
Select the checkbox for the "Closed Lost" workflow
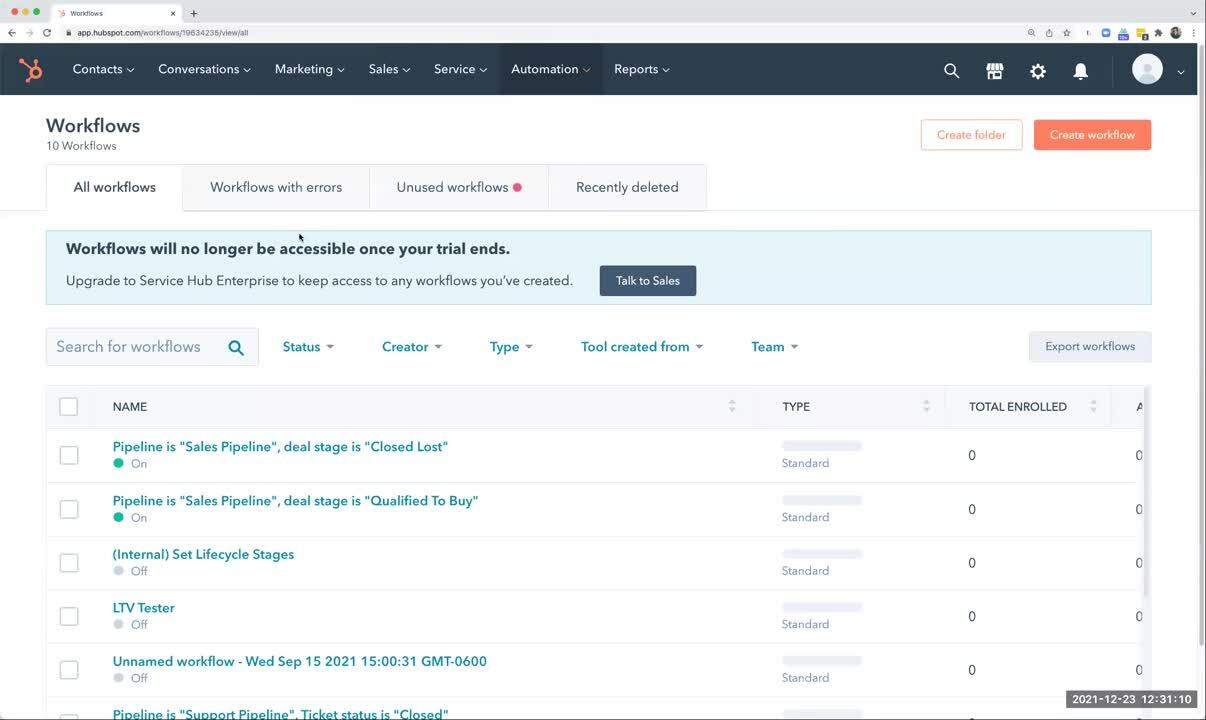click(x=68, y=455)
